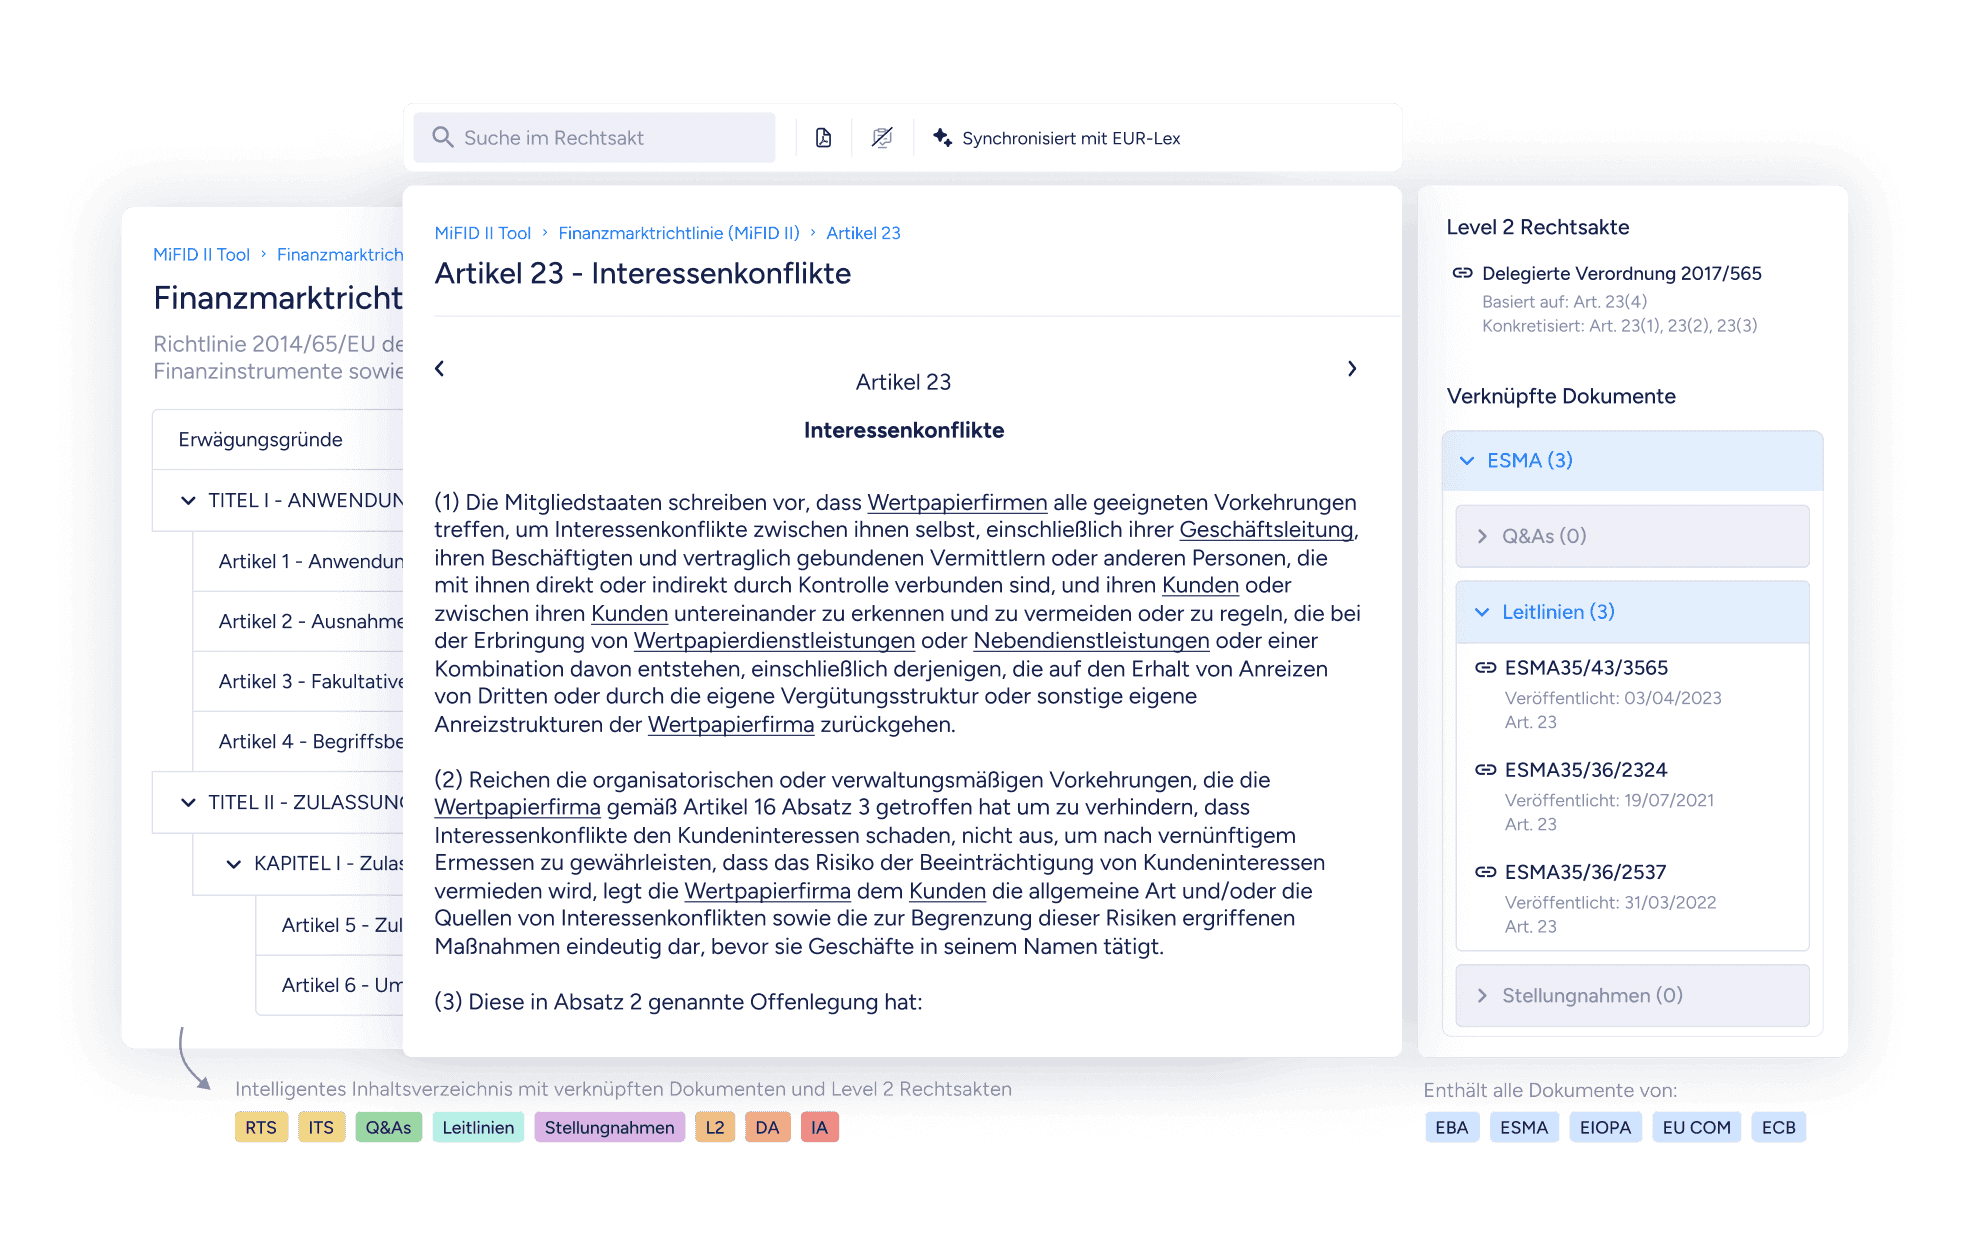Open 'Wertpapierdienstleistungen' definition link
Viewport: 1968px width, 1244px height.
pos(774,640)
